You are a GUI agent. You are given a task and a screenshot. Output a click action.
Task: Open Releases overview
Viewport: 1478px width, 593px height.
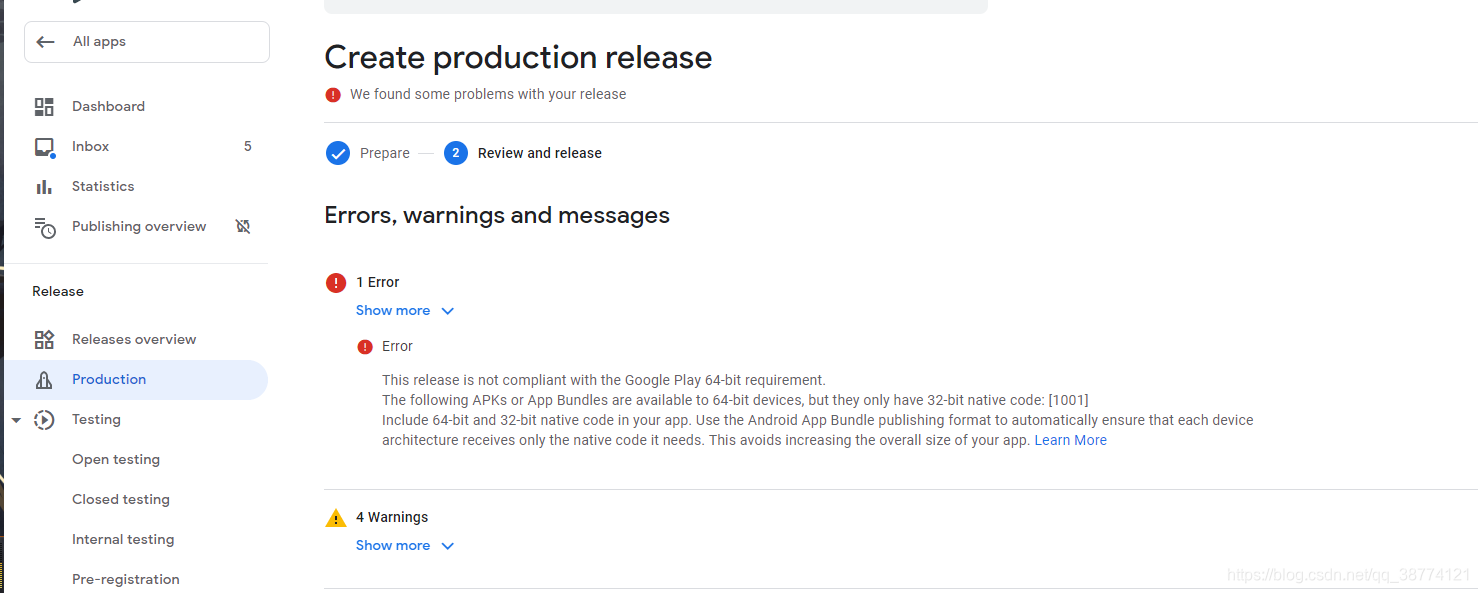coord(134,339)
